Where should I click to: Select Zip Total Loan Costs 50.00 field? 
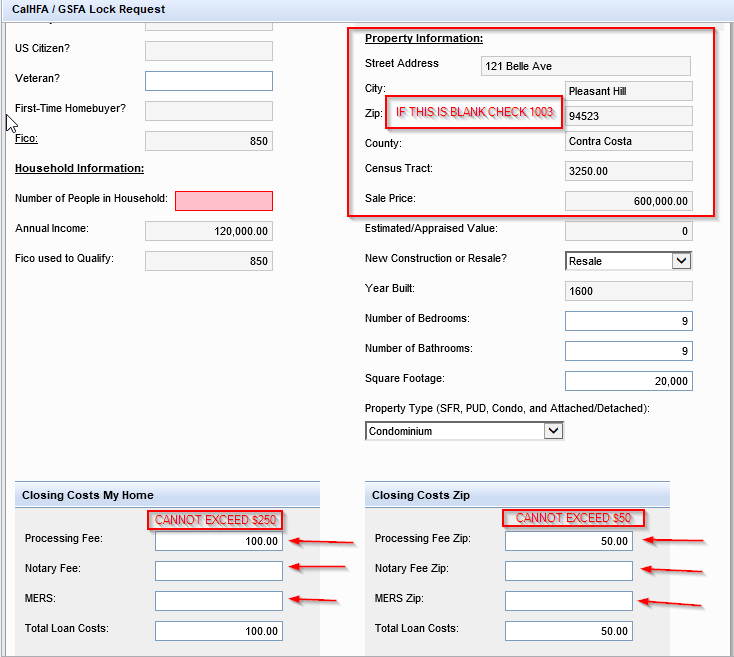click(x=569, y=631)
